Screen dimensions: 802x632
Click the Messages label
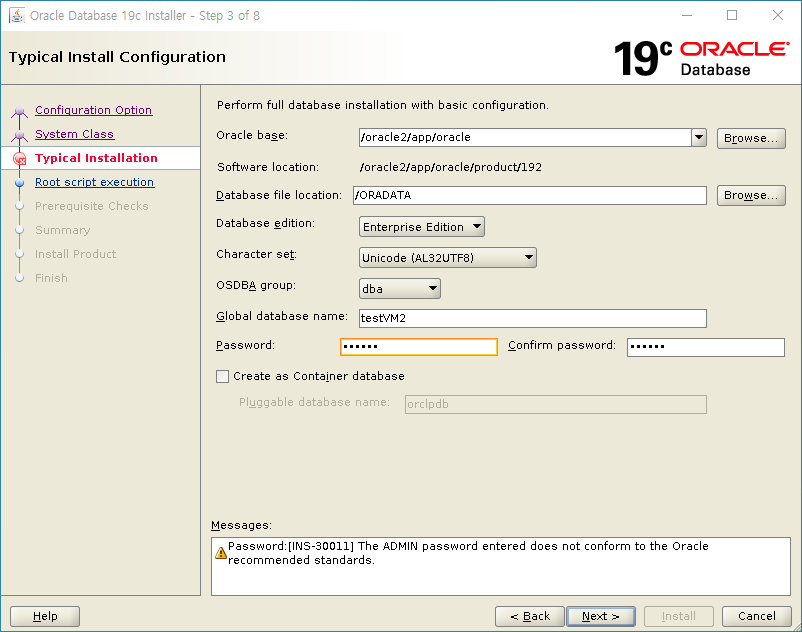(241, 525)
